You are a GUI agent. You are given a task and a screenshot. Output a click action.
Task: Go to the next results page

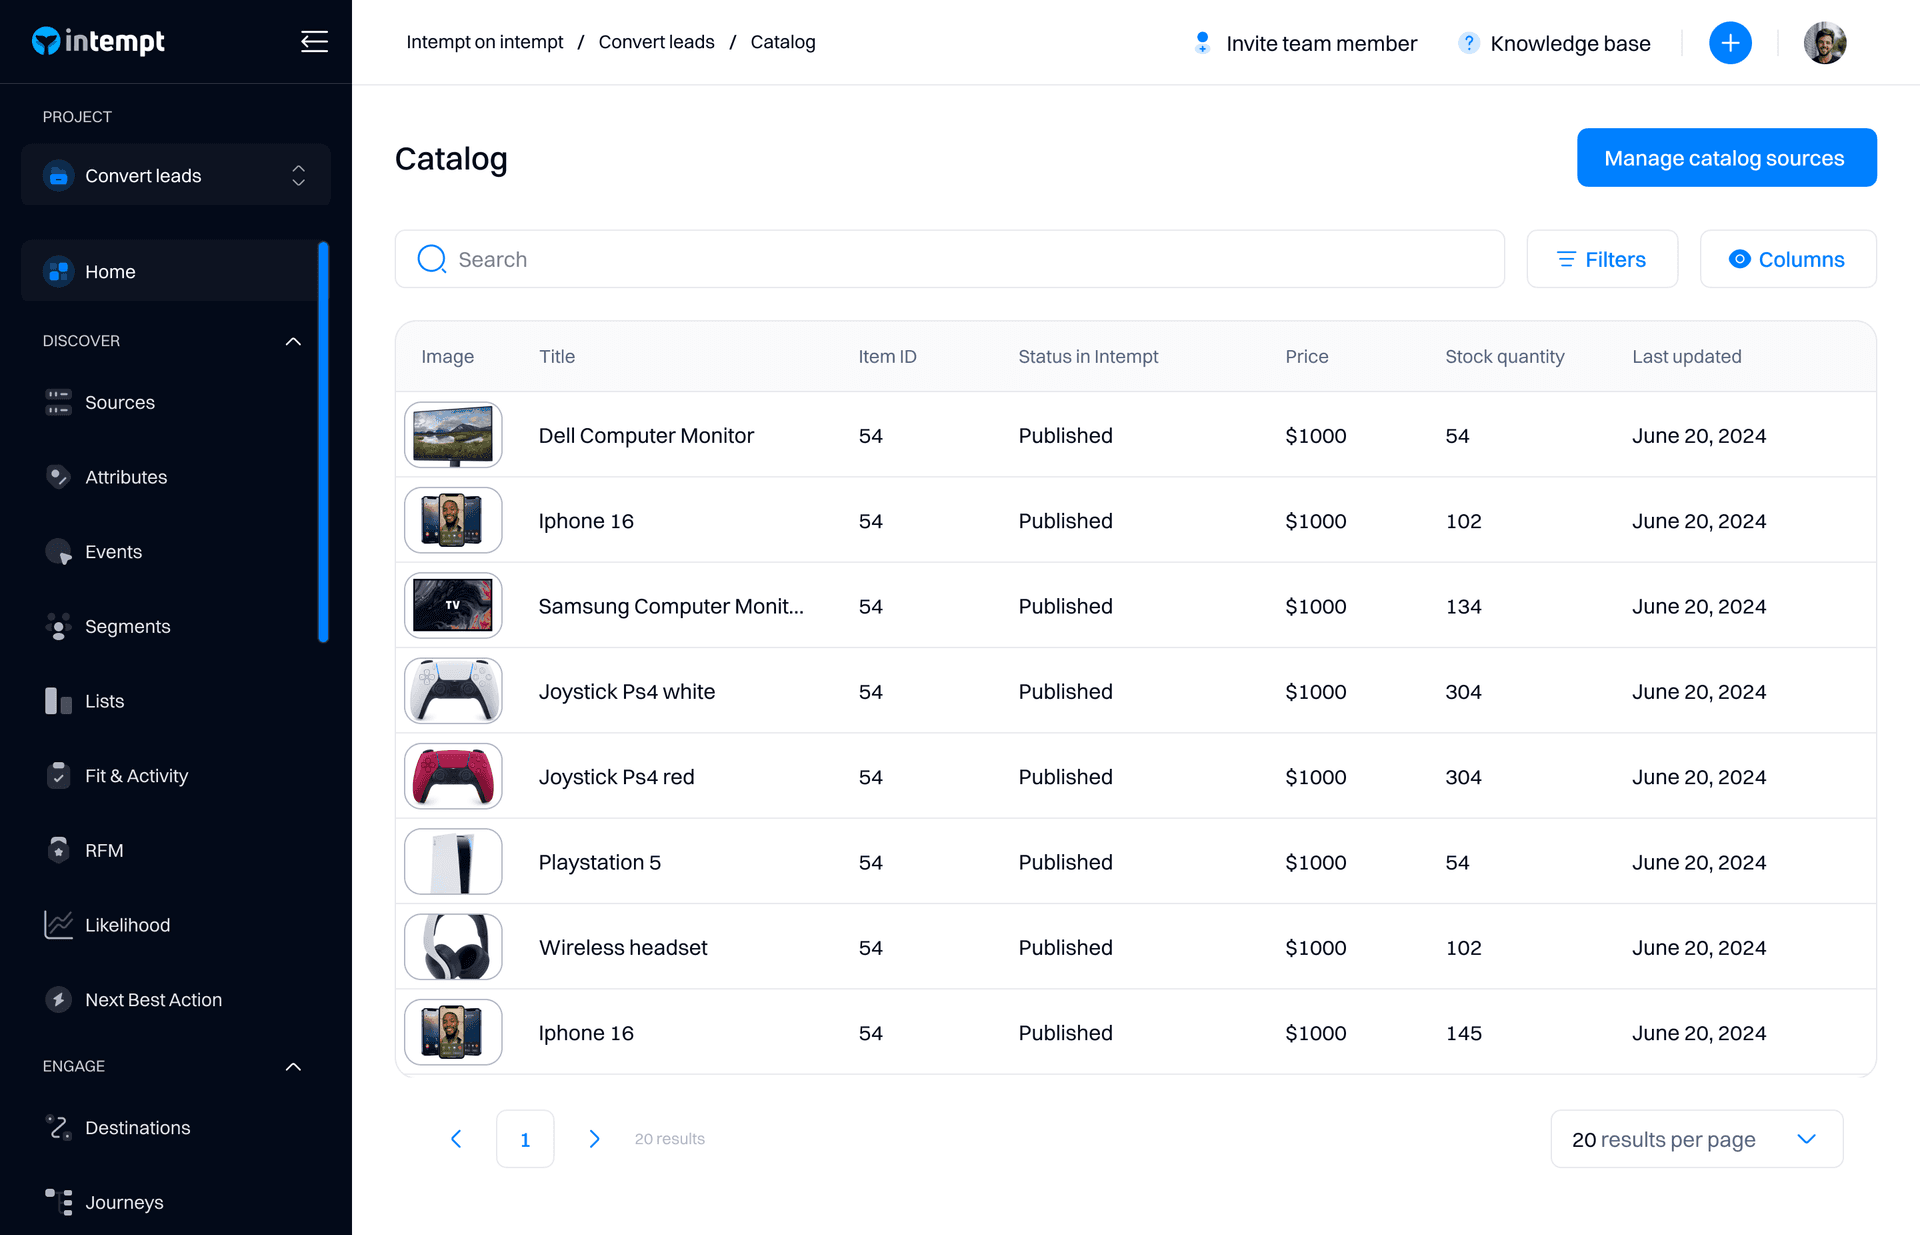click(594, 1139)
